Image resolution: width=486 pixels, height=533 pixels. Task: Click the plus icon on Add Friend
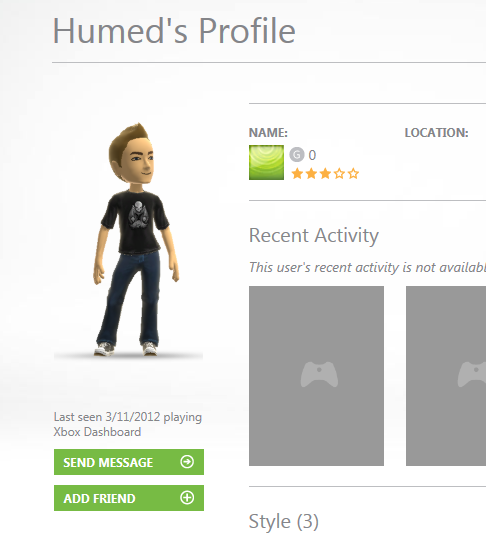tap(187, 498)
